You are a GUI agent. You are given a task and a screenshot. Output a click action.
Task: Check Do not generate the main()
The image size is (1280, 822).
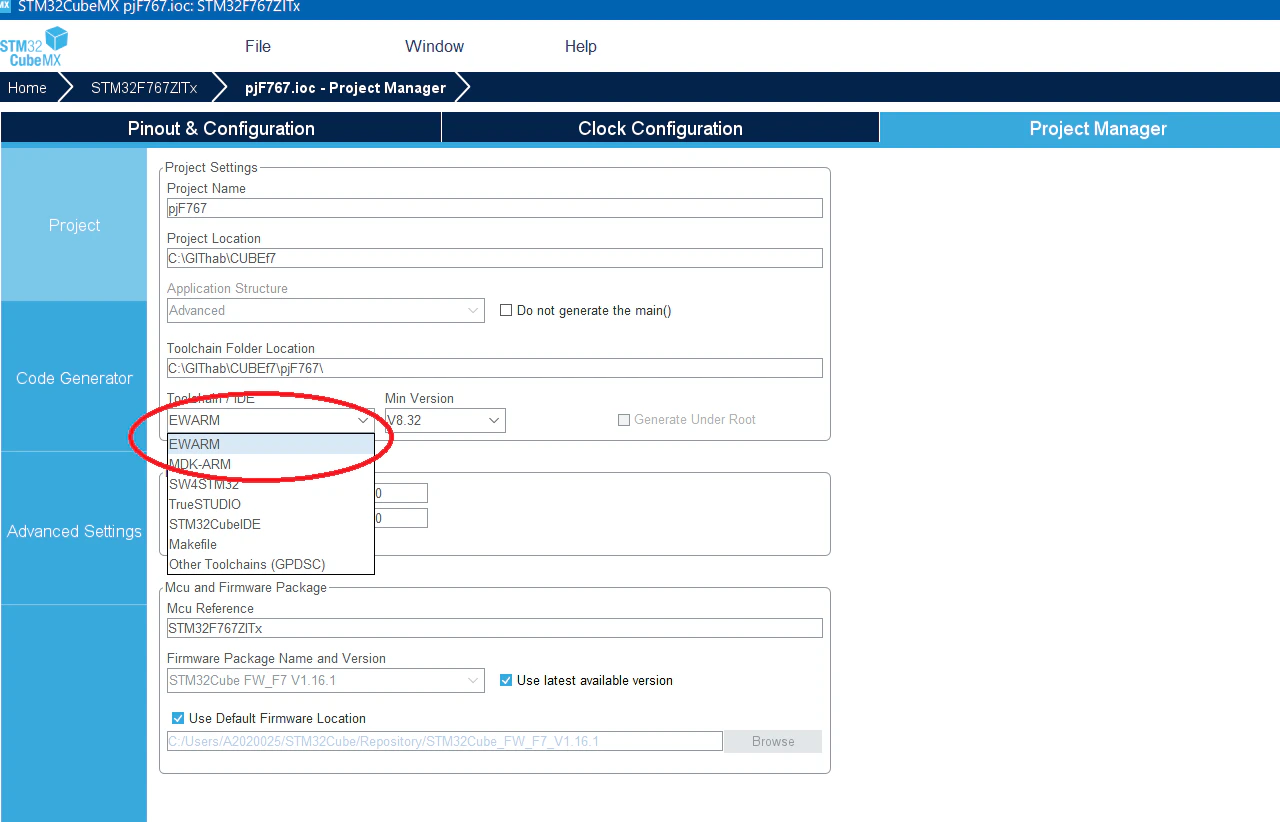click(x=506, y=310)
